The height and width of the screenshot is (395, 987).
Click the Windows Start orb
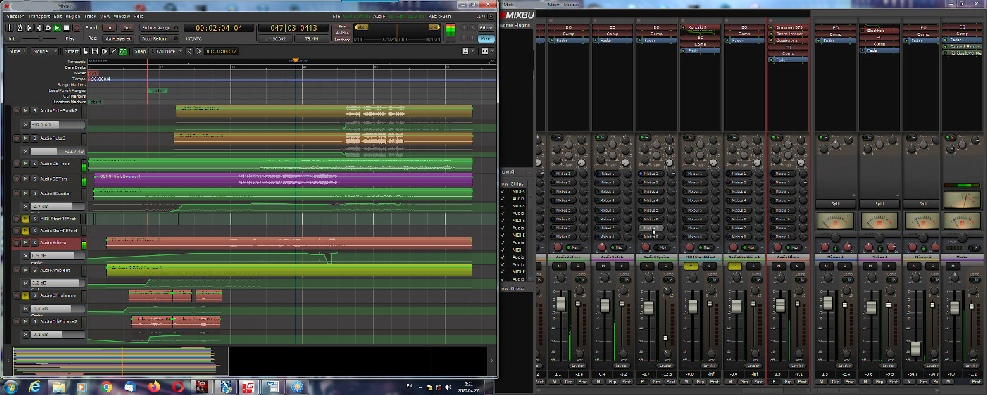coord(11,386)
